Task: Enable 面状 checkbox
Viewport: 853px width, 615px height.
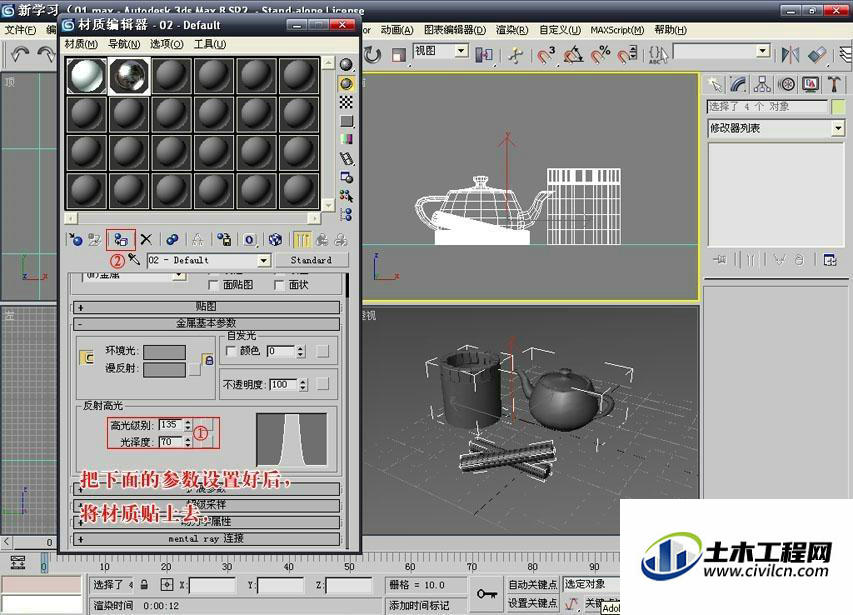Action: click(279, 285)
